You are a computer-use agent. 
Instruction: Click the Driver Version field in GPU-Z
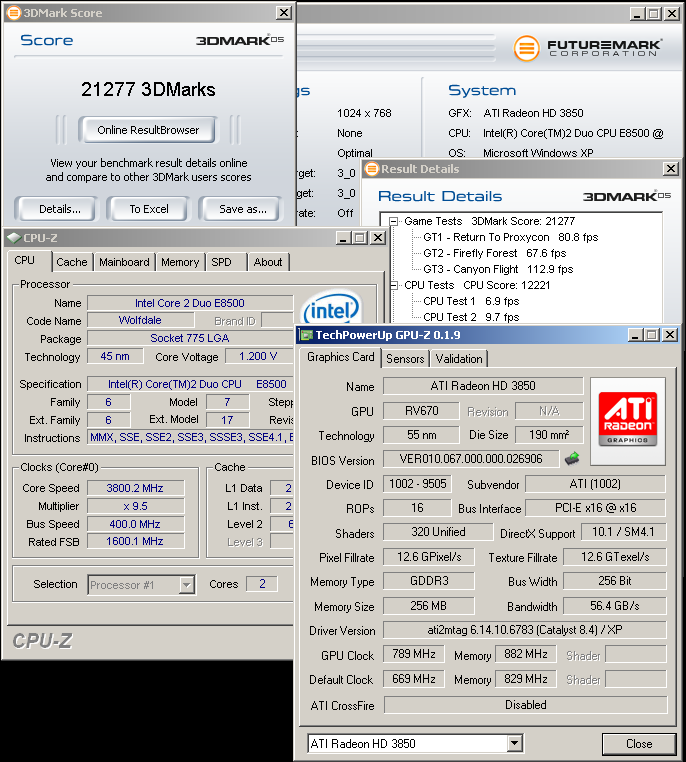525,630
